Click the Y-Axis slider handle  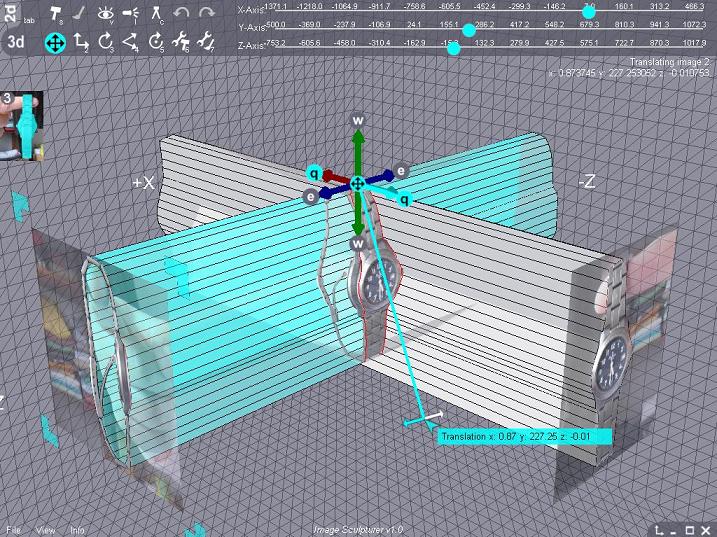pyautogui.click(x=469, y=29)
